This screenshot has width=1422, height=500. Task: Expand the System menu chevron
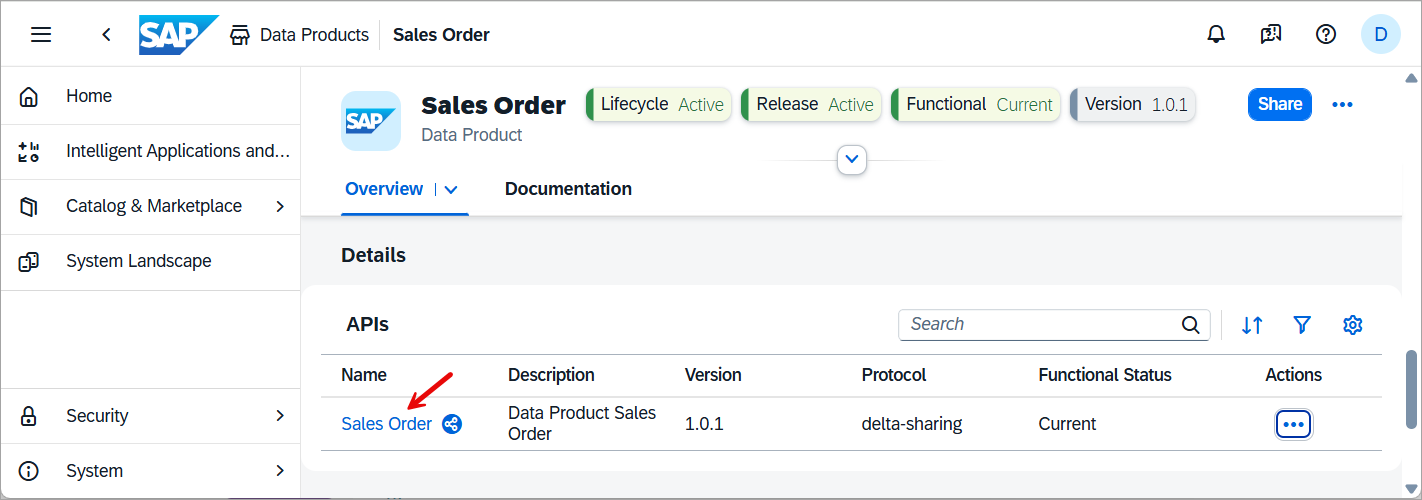click(x=280, y=471)
